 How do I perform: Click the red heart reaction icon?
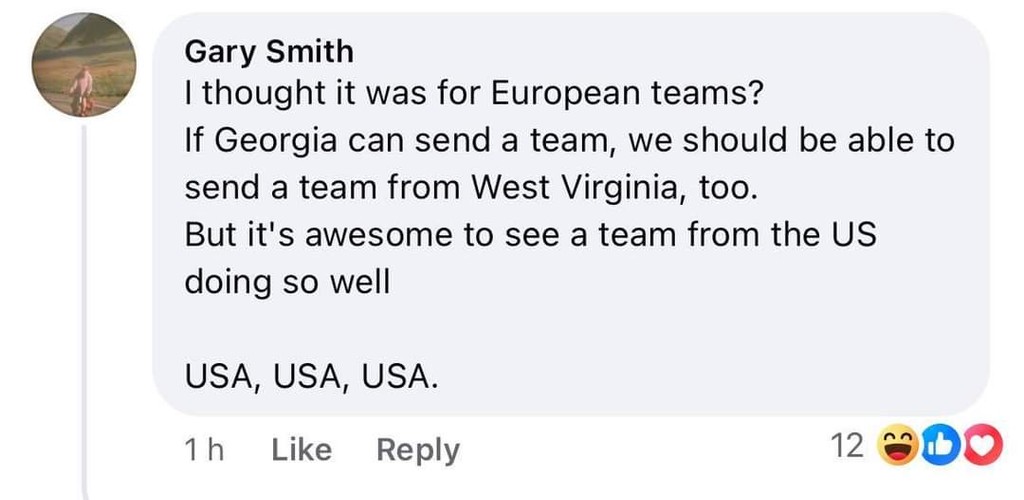[x=982, y=446]
